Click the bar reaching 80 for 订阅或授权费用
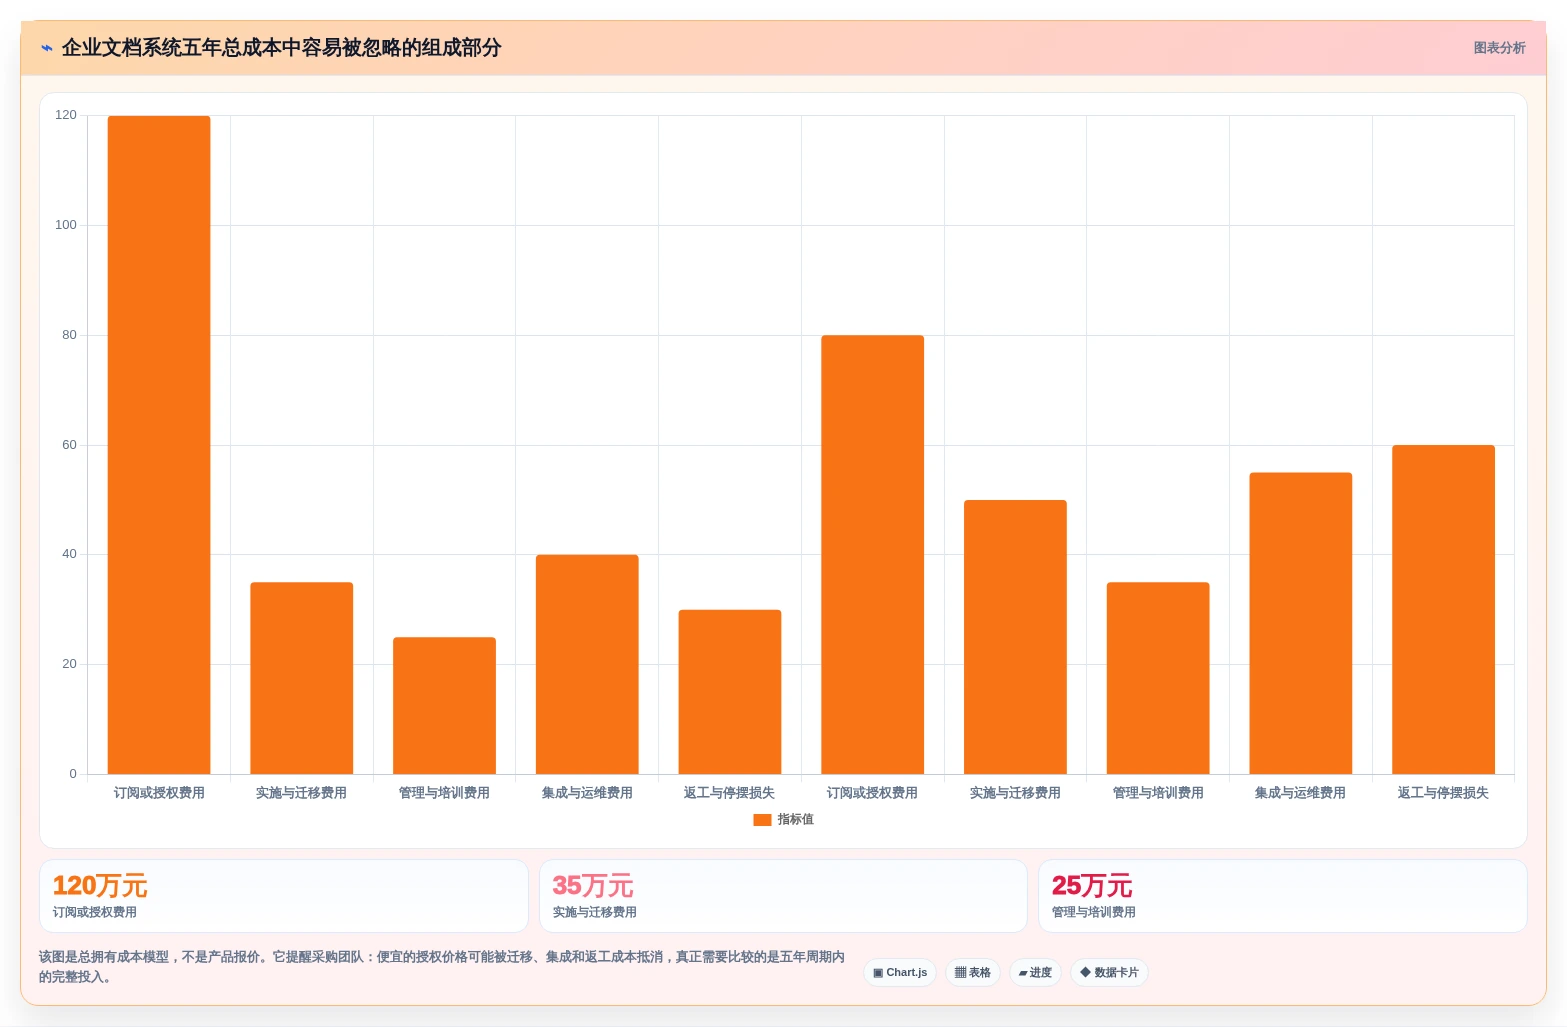Viewport: 1567px width, 1027px height. click(x=873, y=555)
